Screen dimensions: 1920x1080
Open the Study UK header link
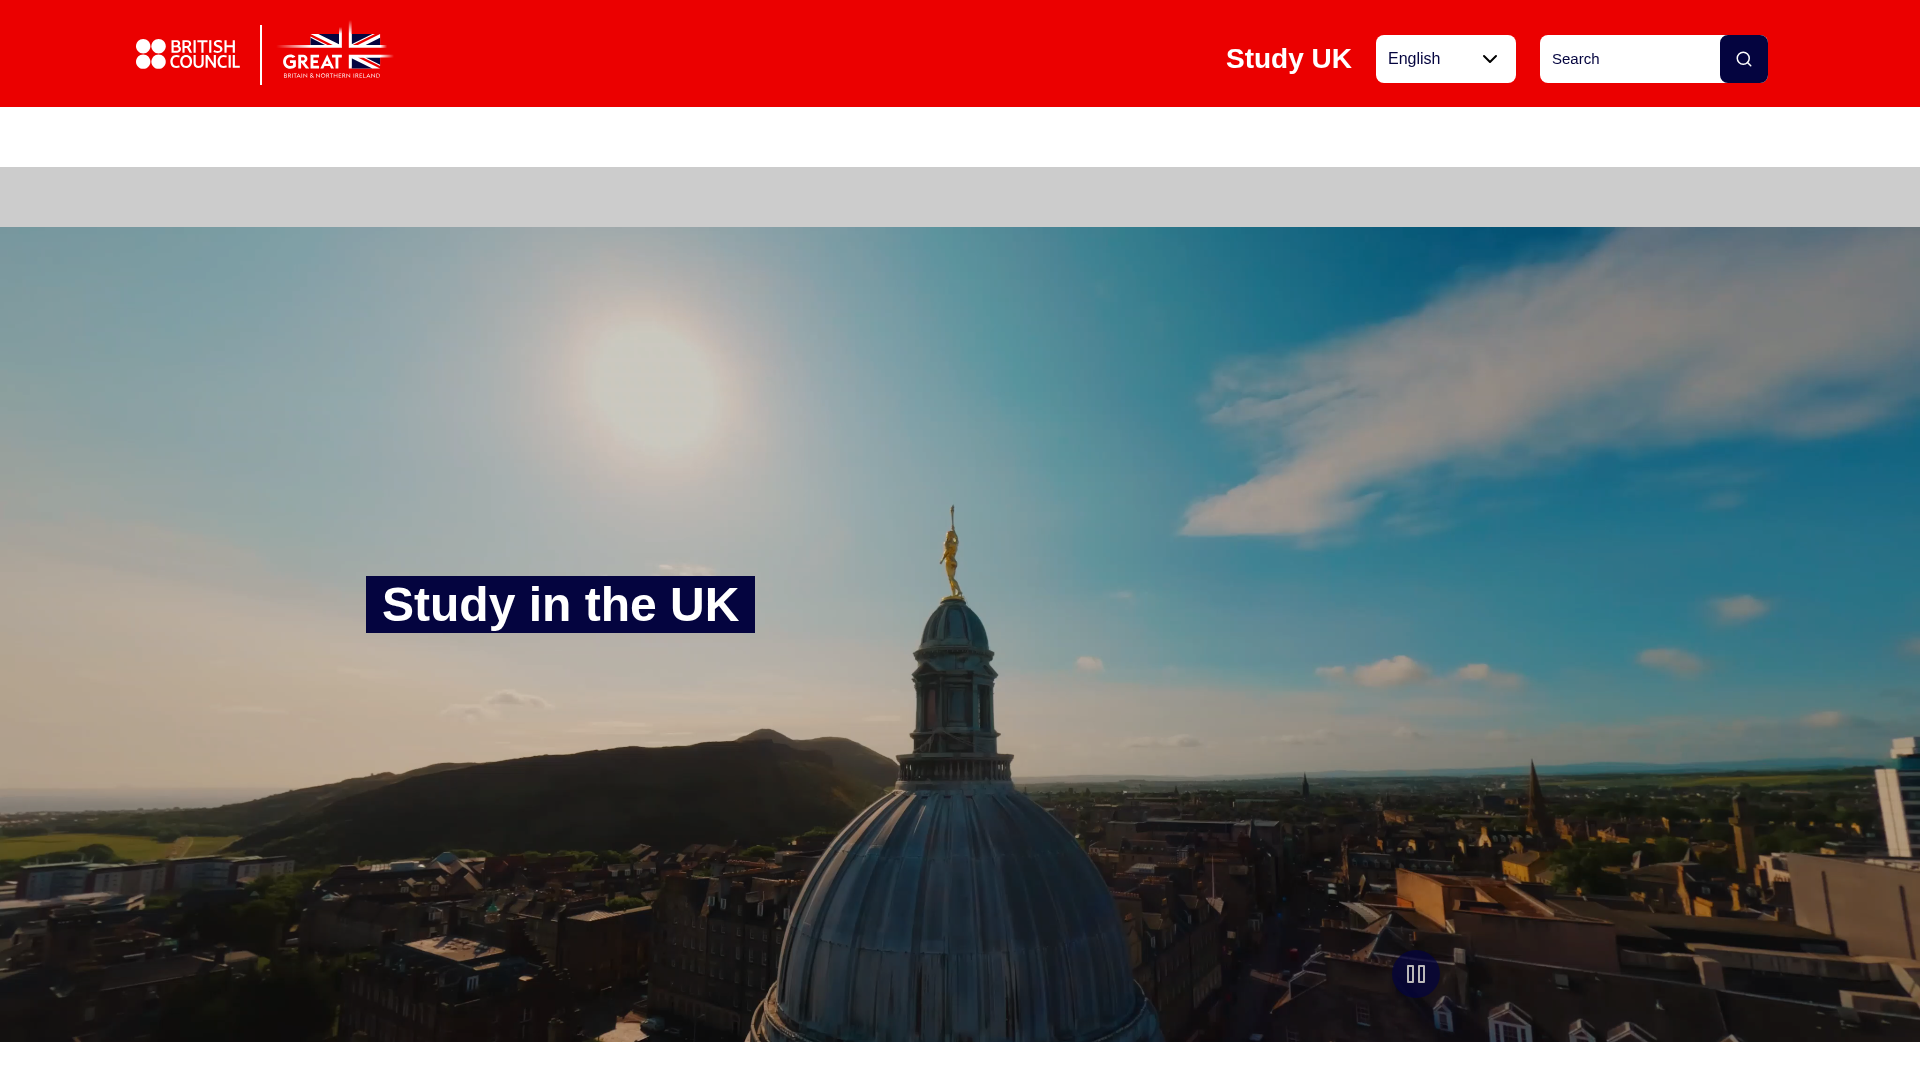[1288, 59]
